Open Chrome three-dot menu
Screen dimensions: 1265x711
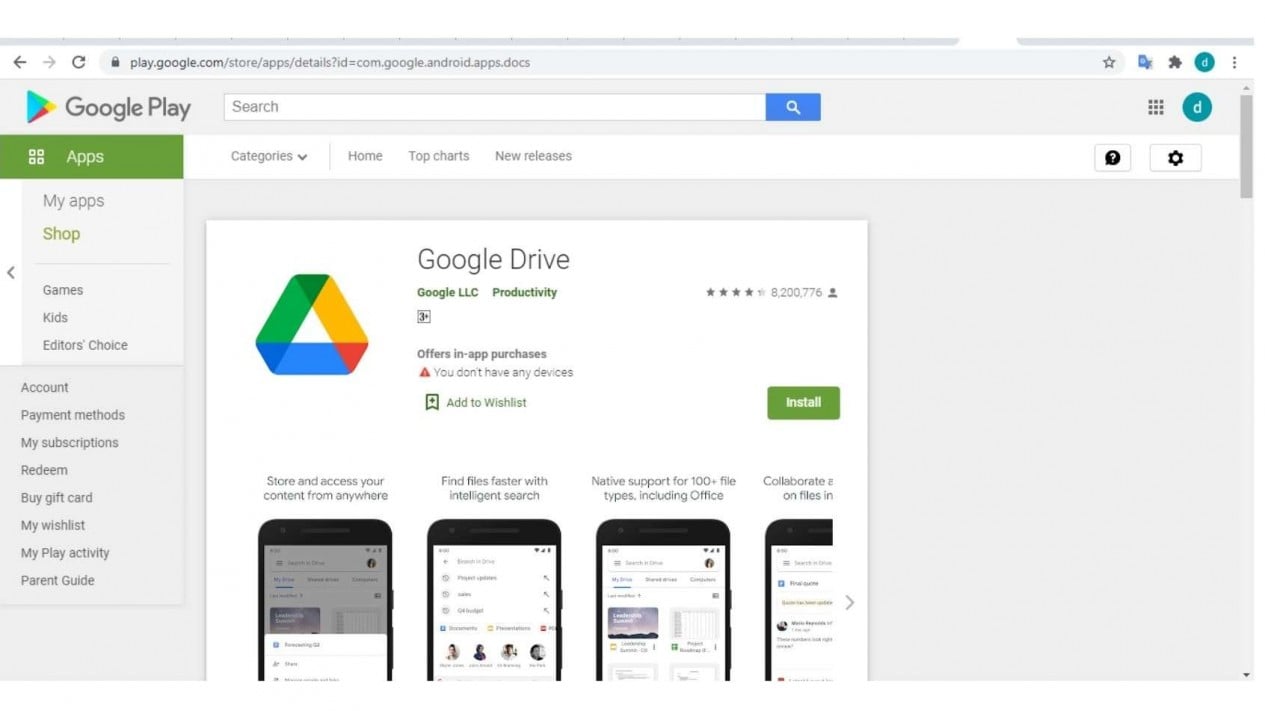pos(1234,62)
